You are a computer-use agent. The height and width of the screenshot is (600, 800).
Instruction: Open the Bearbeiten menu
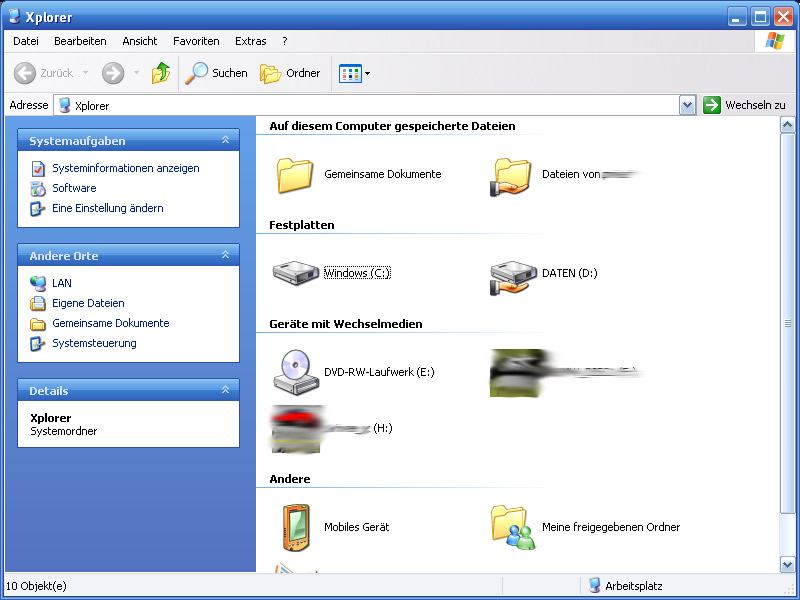coord(80,41)
